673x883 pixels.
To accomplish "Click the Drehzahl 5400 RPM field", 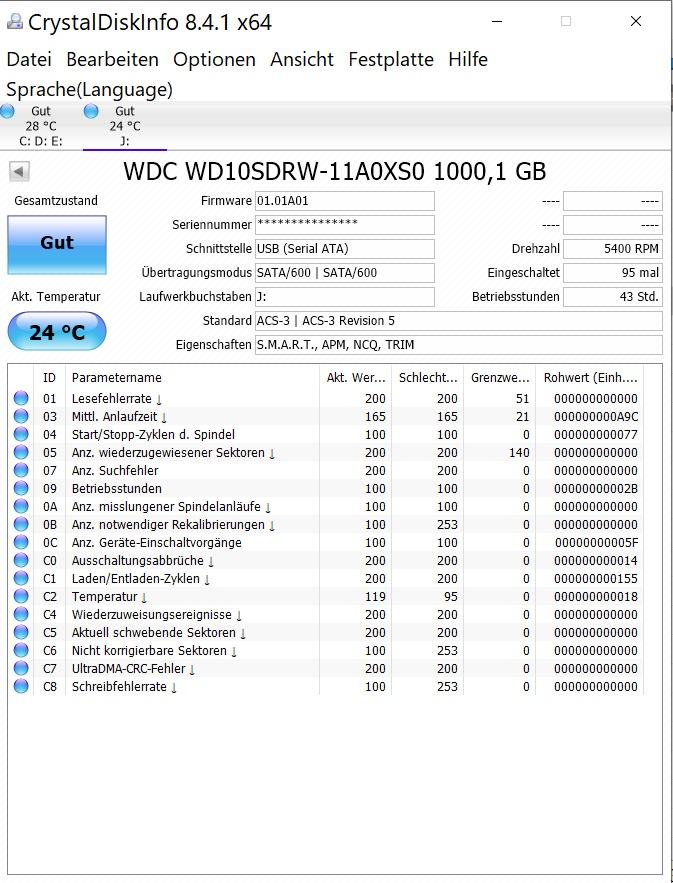I will click(613, 249).
